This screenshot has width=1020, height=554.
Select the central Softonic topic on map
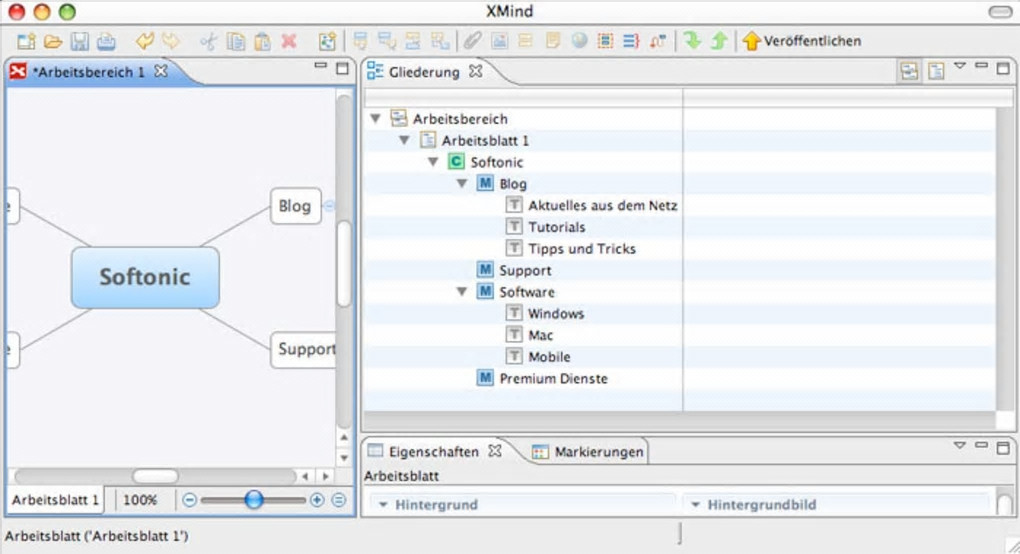pyautogui.click(x=145, y=277)
